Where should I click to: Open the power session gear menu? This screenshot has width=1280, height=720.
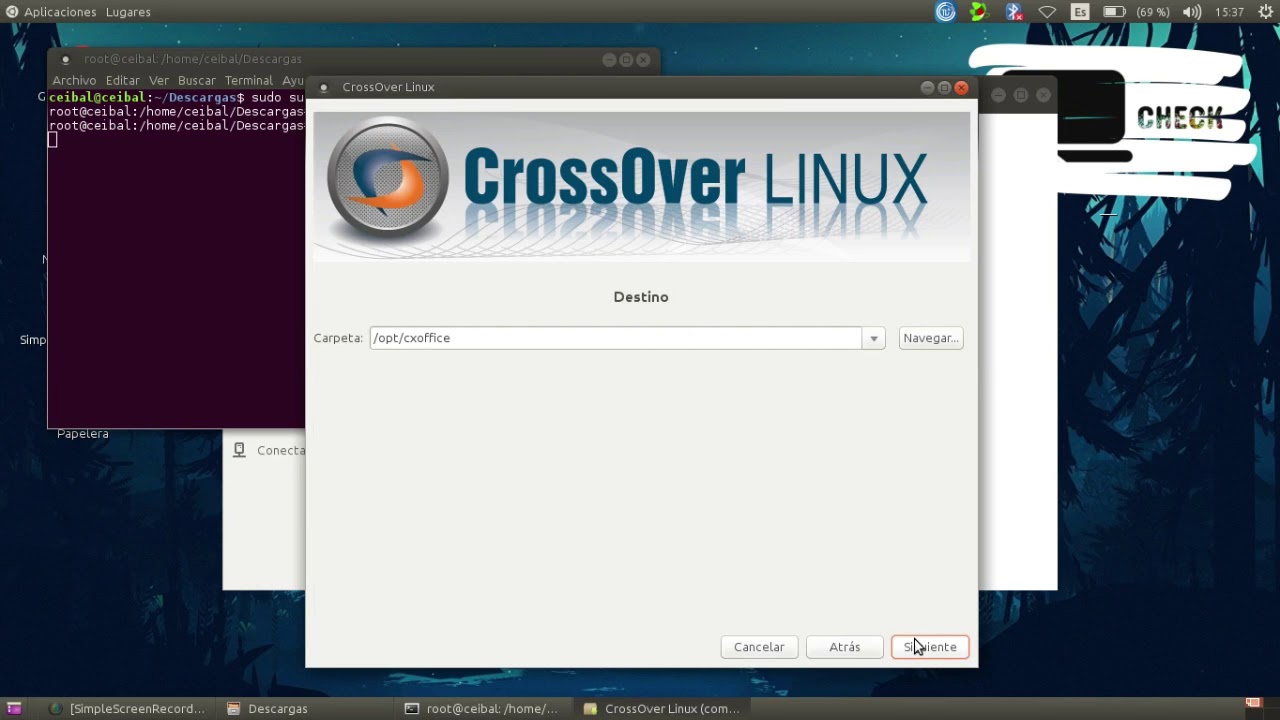click(1266, 12)
